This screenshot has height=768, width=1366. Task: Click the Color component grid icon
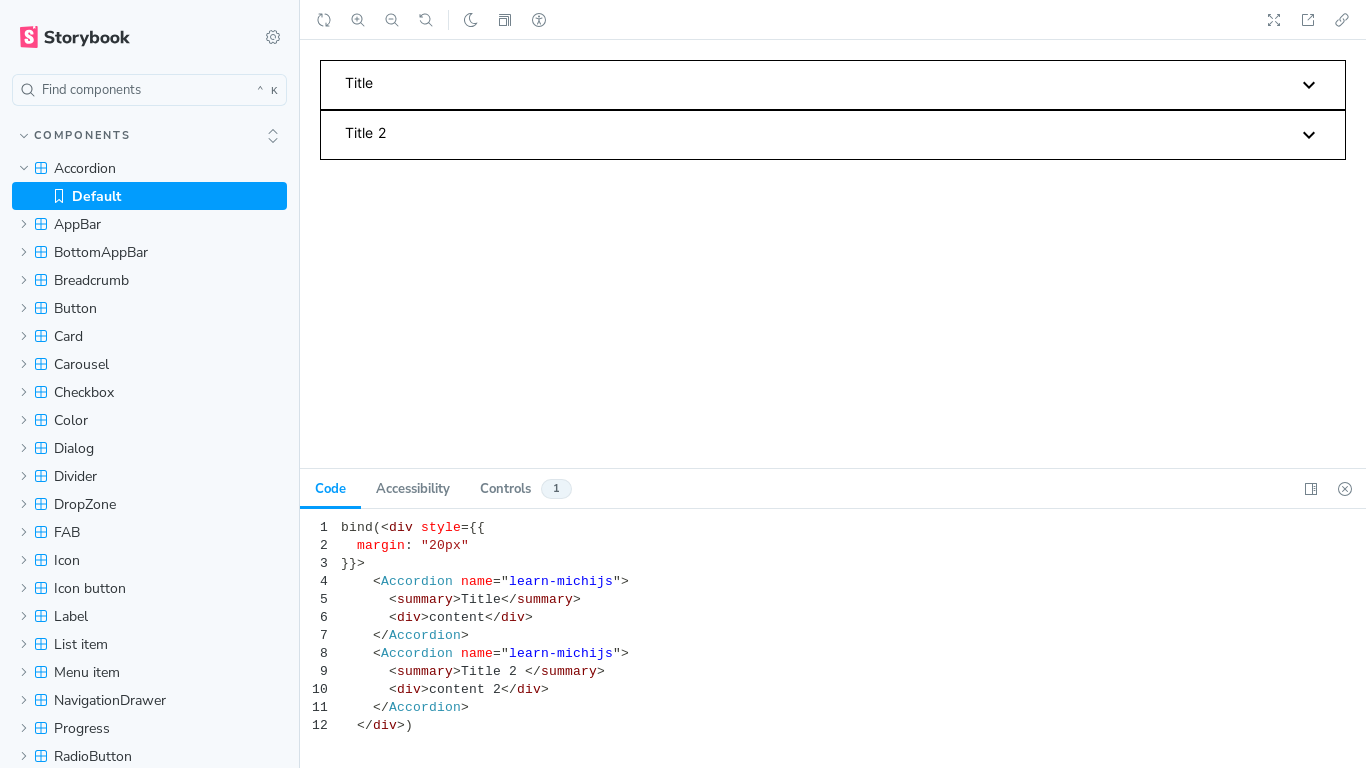tap(41, 420)
